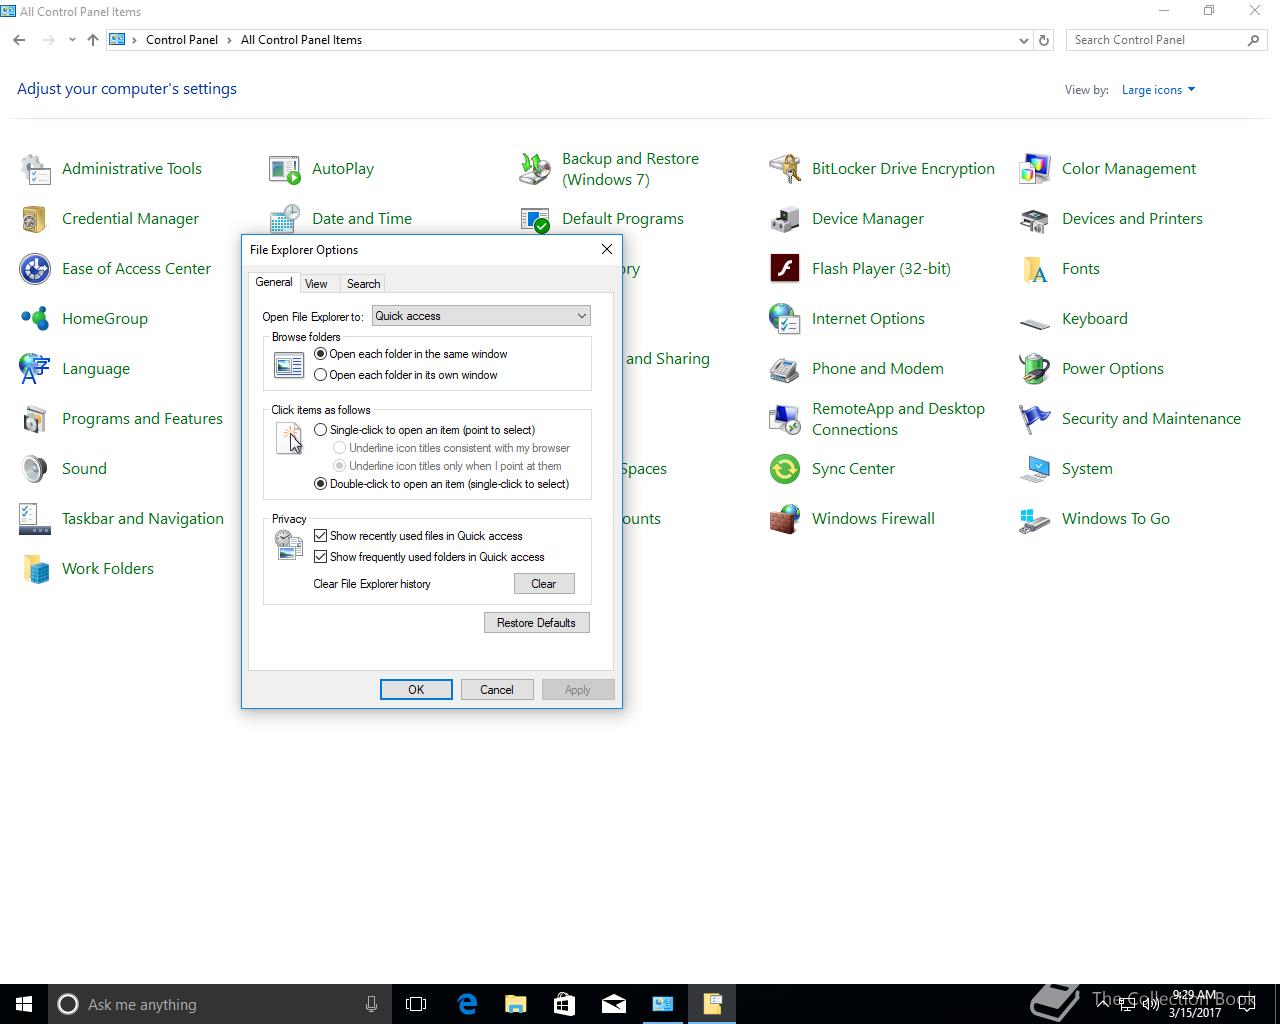This screenshot has width=1280, height=1024.
Task: Select Double-click to open an item
Action: tap(321, 484)
